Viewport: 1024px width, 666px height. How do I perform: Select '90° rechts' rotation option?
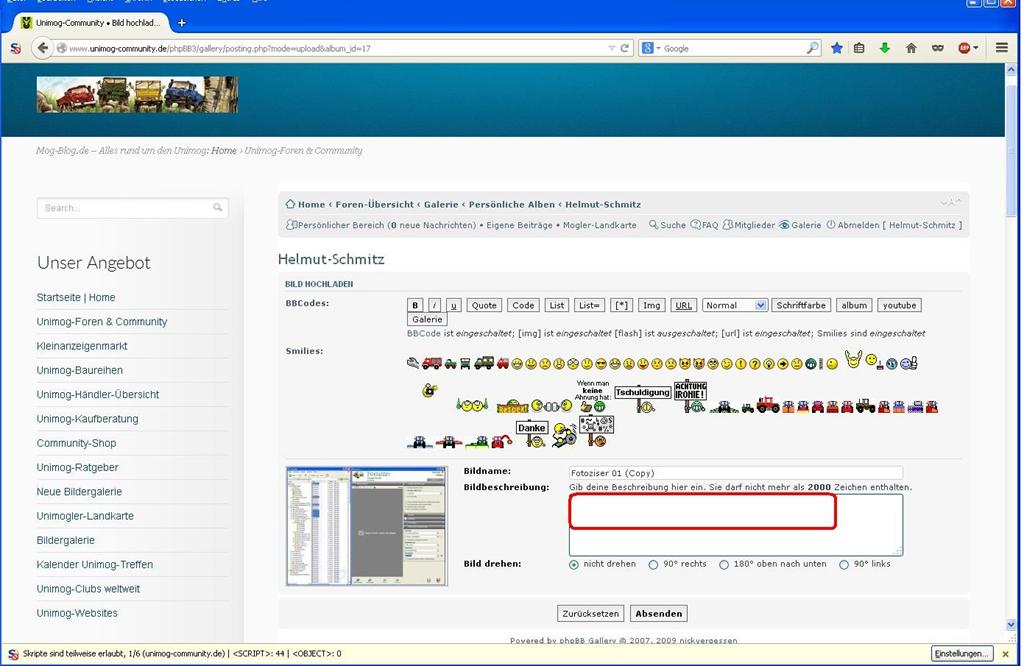pyautogui.click(x=653, y=565)
